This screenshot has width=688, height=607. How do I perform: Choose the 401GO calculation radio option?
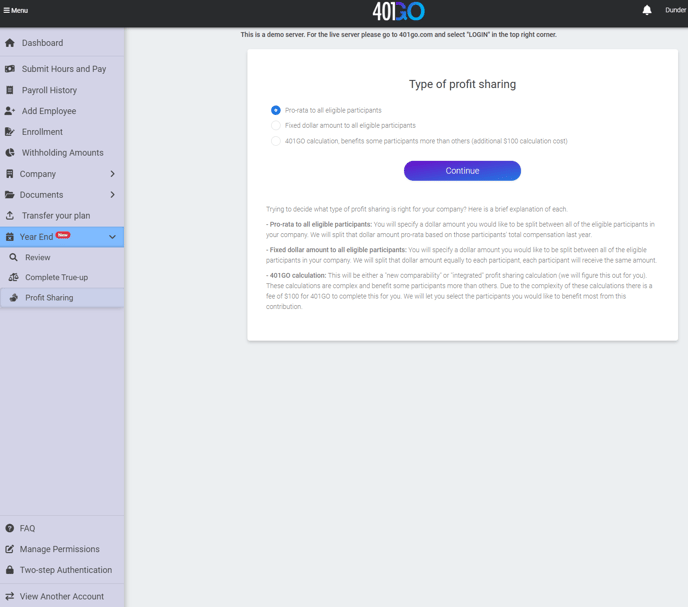[x=276, y=141]
